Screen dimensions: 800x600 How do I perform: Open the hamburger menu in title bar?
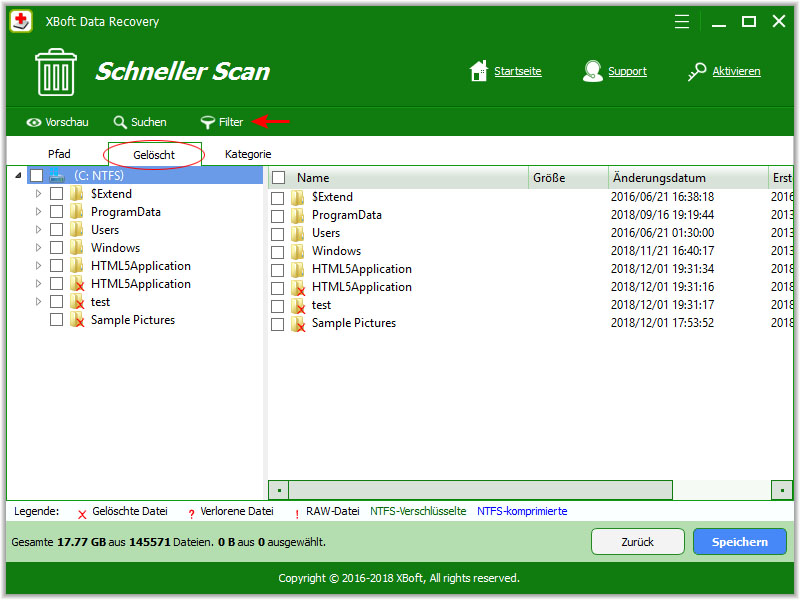point(682,21)
